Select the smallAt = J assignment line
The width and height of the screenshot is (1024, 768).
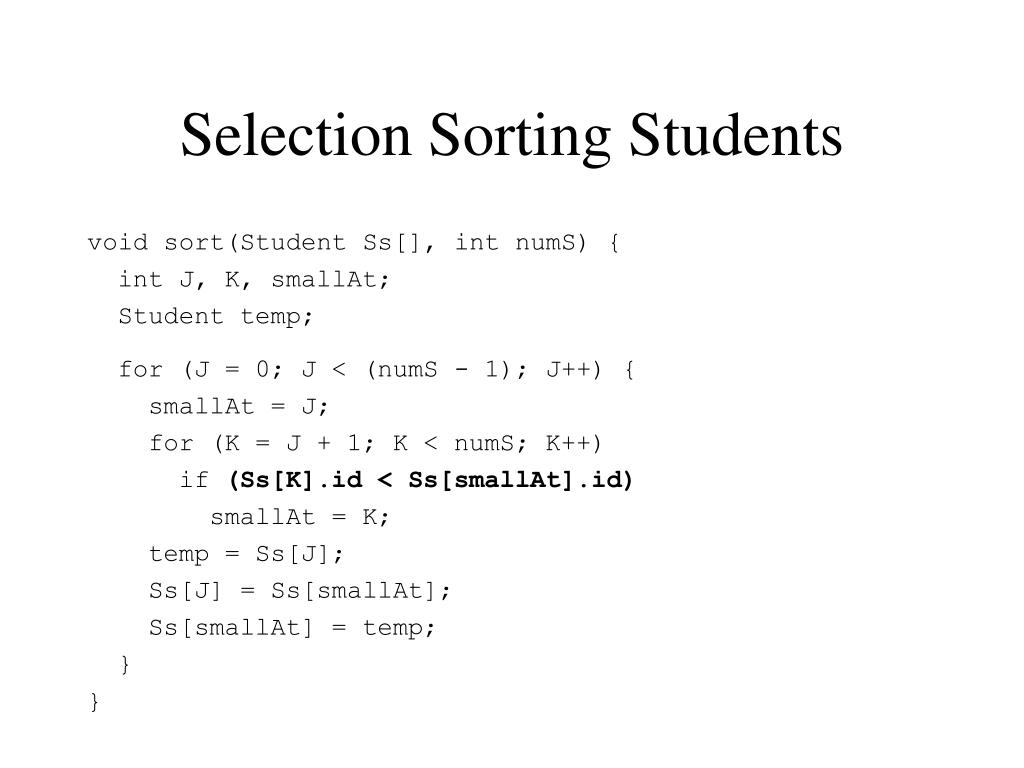pos(238,407)
